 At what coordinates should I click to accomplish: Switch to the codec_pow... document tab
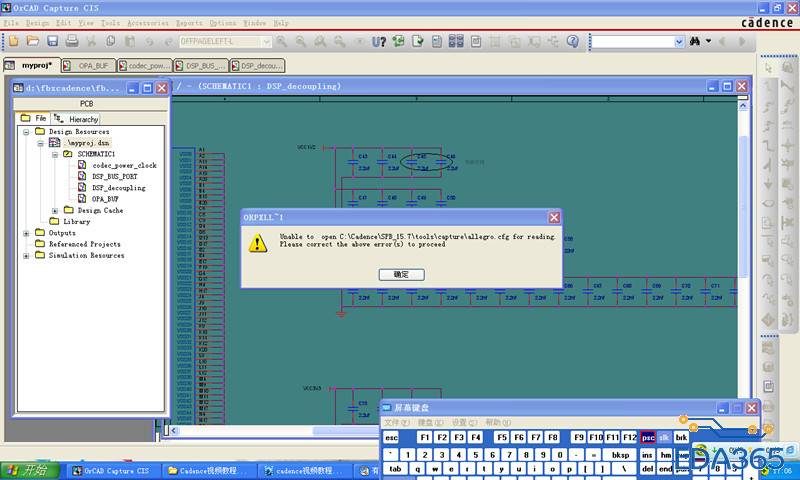tap(144, 66)
